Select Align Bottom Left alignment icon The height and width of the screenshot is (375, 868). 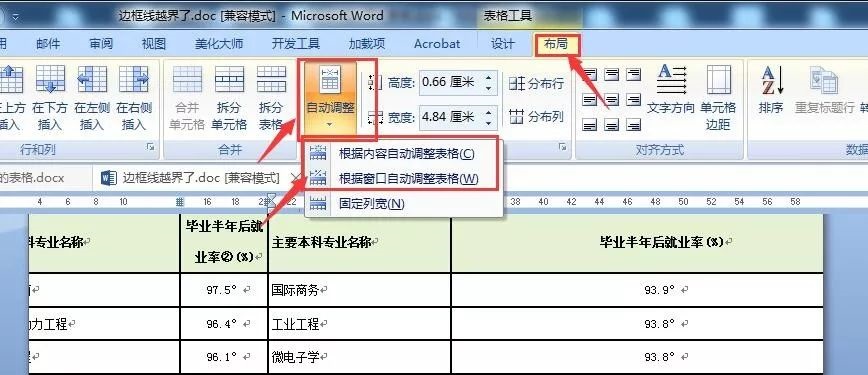[591, 125]
